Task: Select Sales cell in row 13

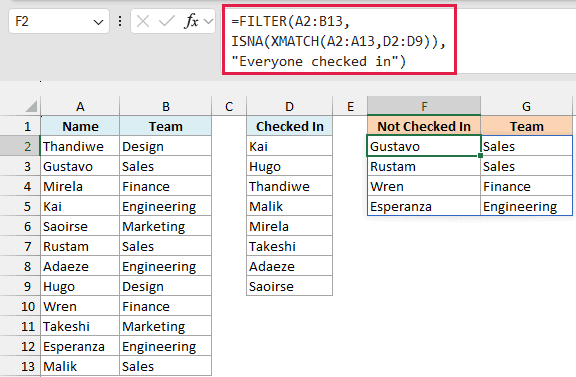Action: (x=166, y=366)
